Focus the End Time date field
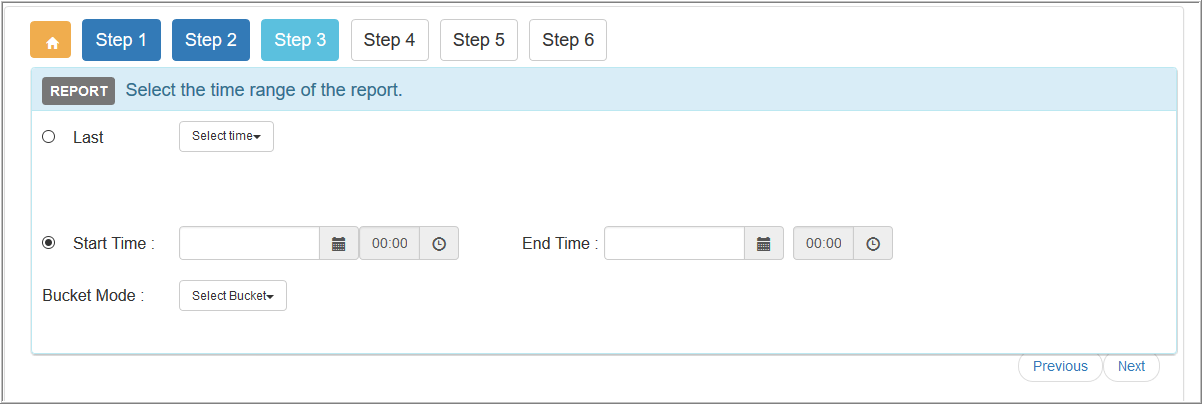Image resolution: width=1202 pixels, height=404 pixels. coord(675,243)
